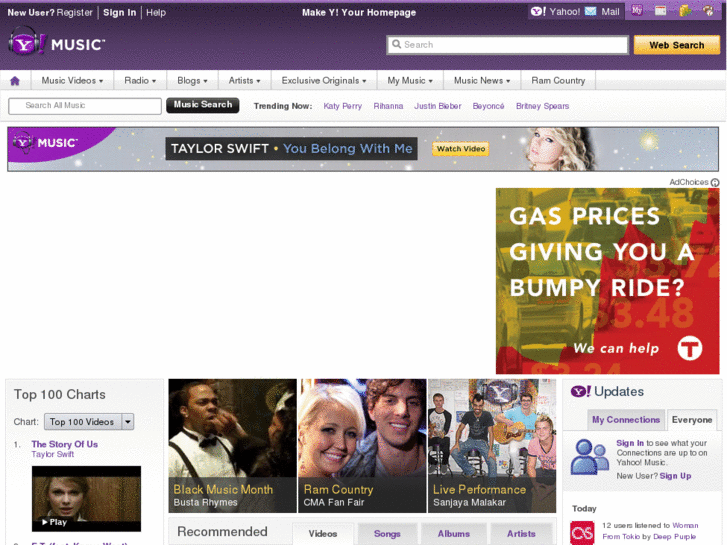Click Watch Video on Taylor Swift banner
The image size is (727, 545).
click(461, 149)
